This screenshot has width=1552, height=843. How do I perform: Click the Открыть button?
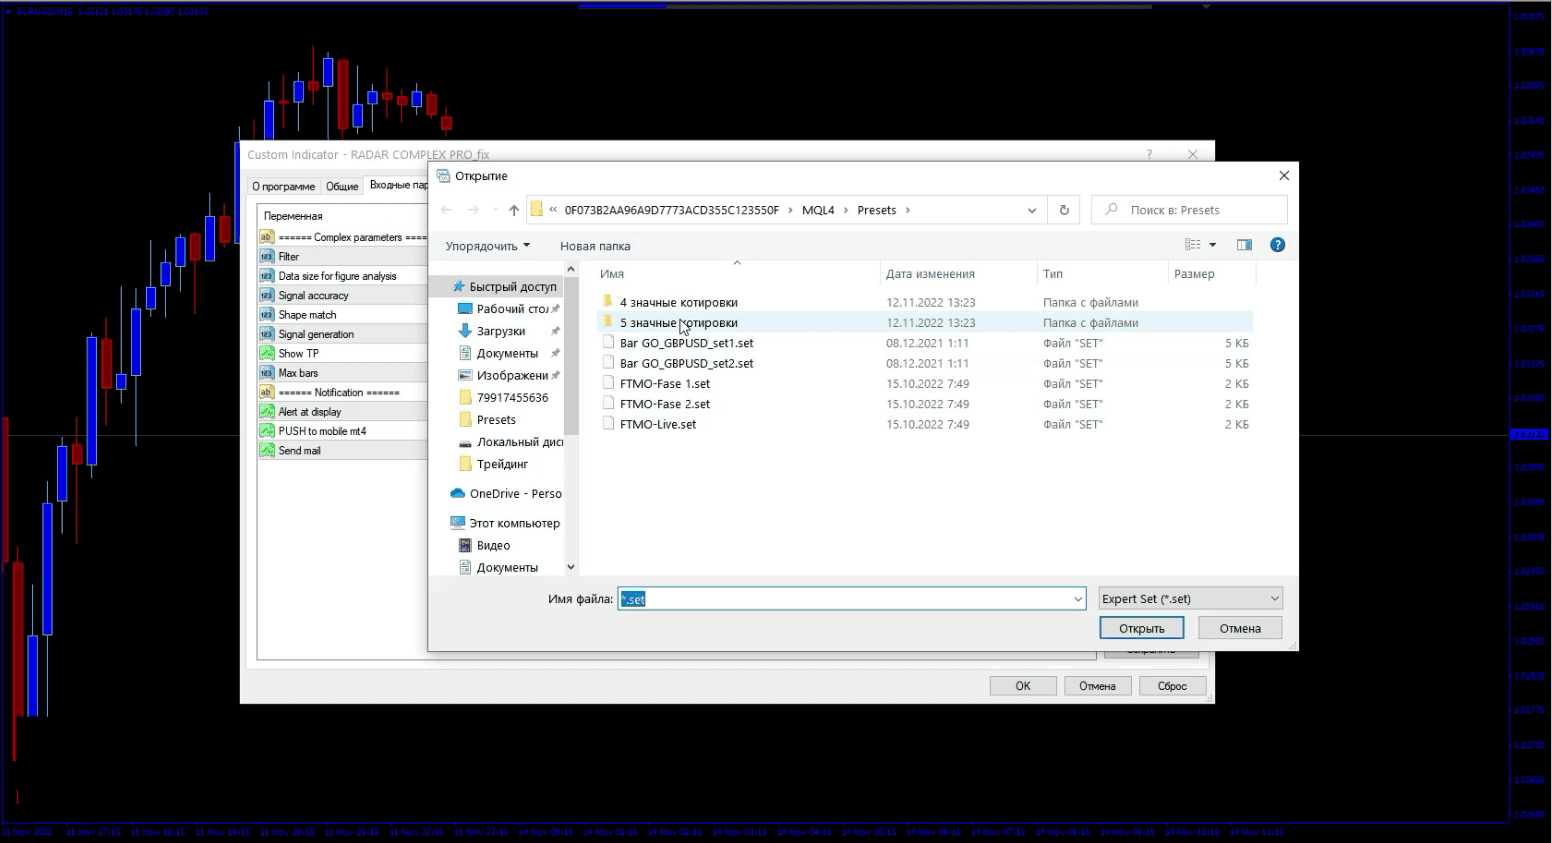(x=1141, y=628)
